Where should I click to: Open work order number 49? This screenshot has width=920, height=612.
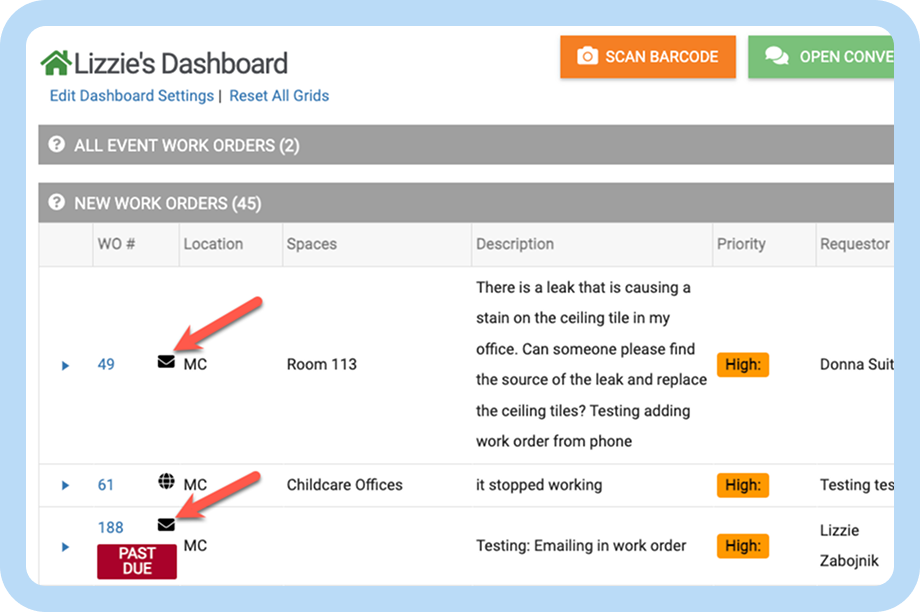pyautogui.click(x=106, y=365)
